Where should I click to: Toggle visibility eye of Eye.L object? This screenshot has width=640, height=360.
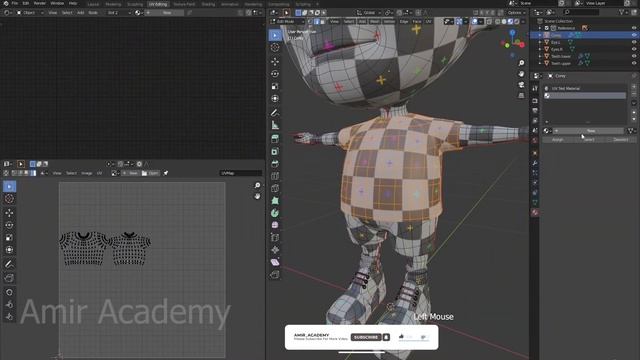click(634, 42)
